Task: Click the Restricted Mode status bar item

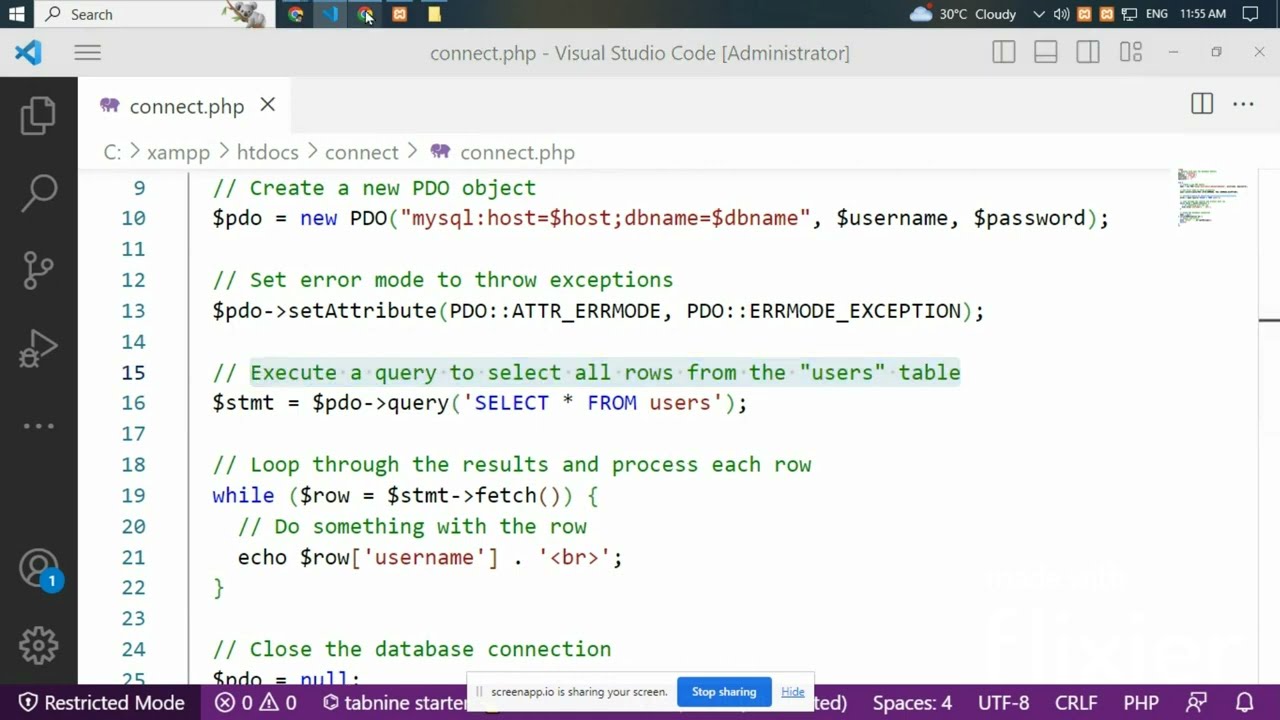Action: click(x=102, y=702)
